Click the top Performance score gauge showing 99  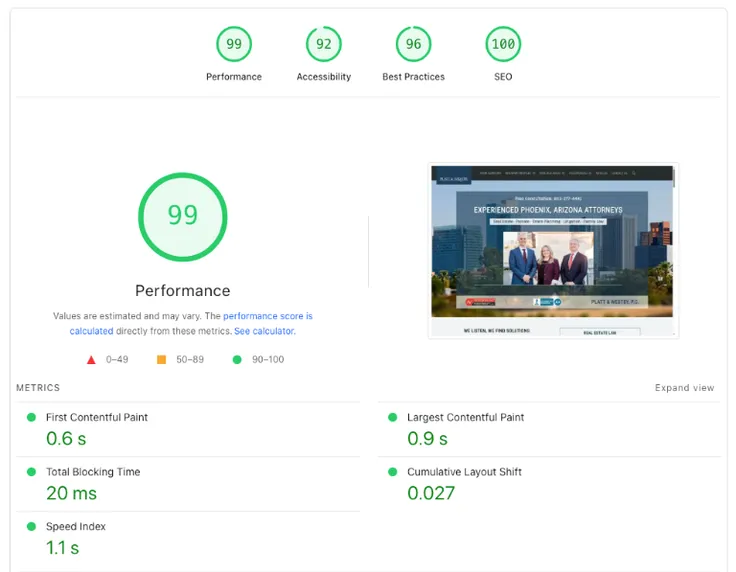click(234, 44)
